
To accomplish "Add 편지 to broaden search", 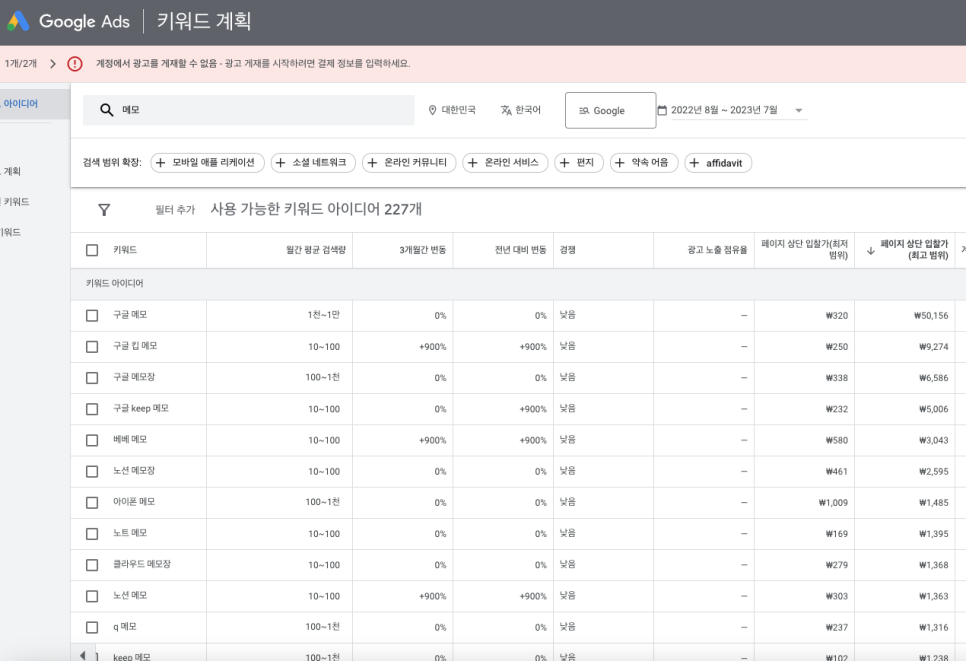I will click(x=579, y=163).
